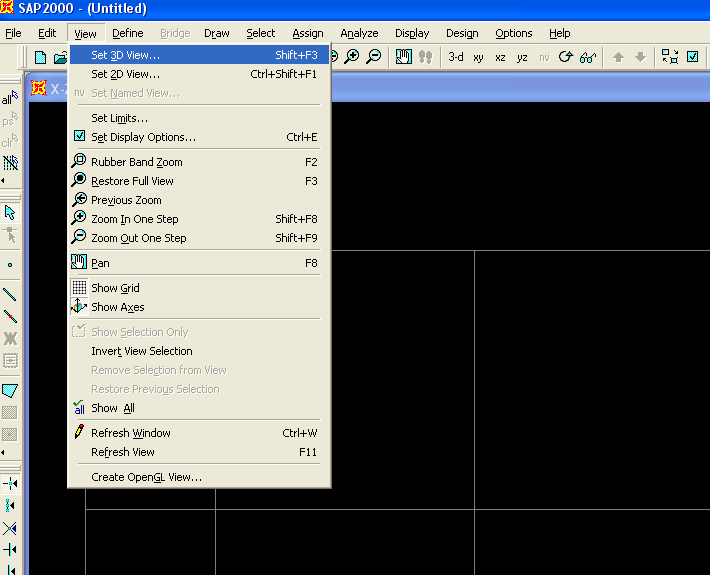The image size is (710, 575).
Task: Switch to xy plane view button
Action: pyautogui.click(x=478, y=58)
